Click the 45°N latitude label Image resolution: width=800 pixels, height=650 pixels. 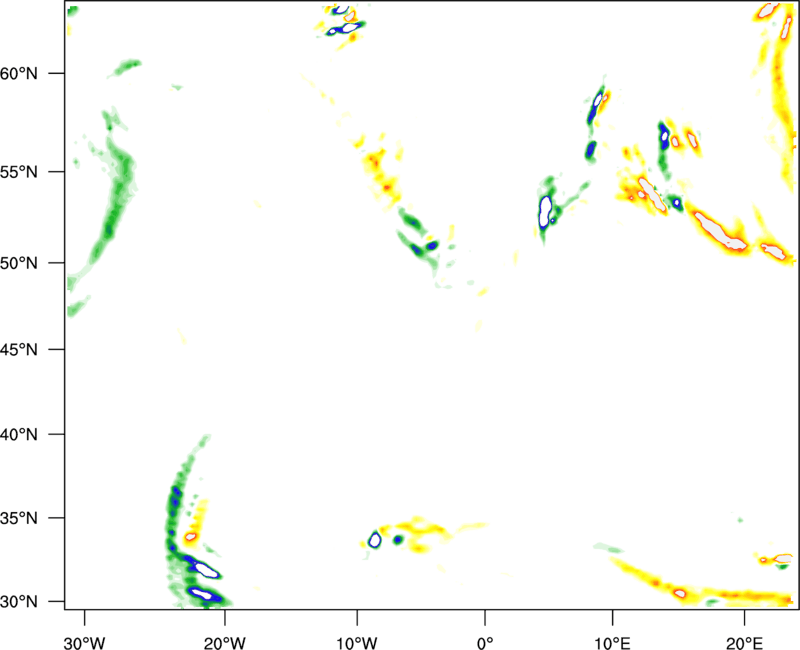click(x=19, y=350)
